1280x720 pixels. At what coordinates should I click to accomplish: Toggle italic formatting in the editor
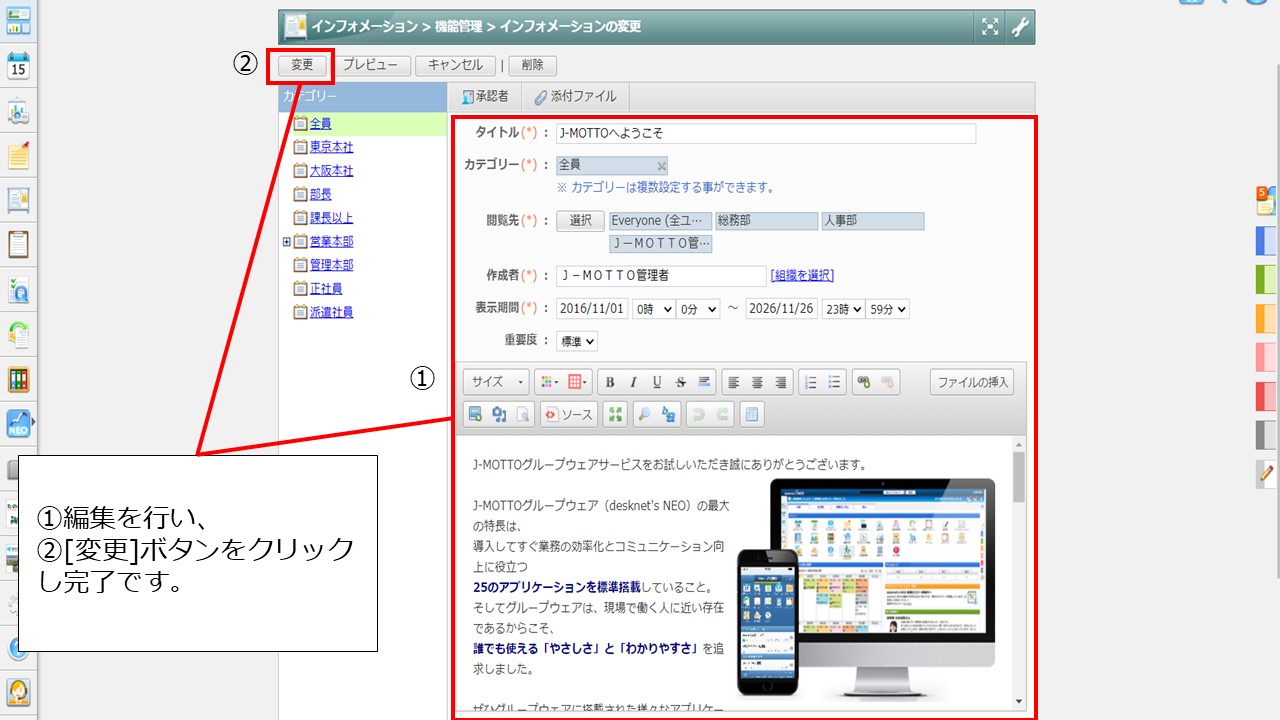pyautogui.click(x=633, y=382)
